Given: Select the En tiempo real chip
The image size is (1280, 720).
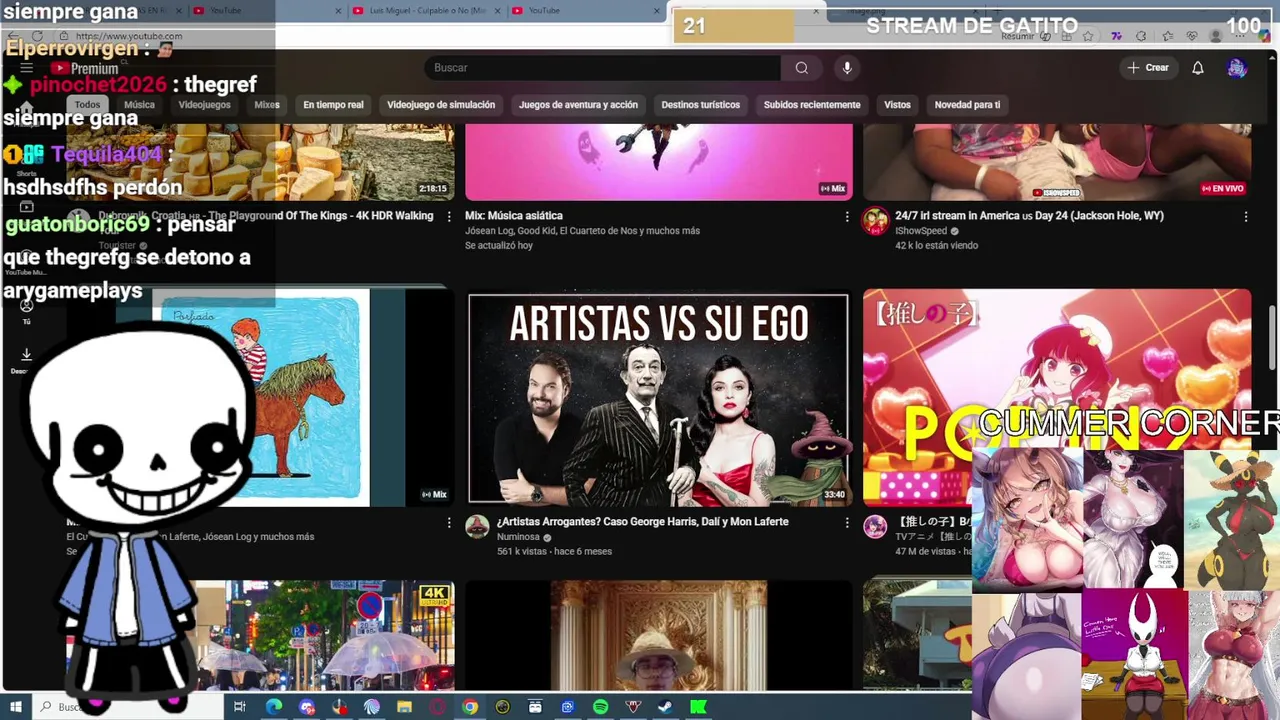Looking at the screenshot, I should point(333,105).
